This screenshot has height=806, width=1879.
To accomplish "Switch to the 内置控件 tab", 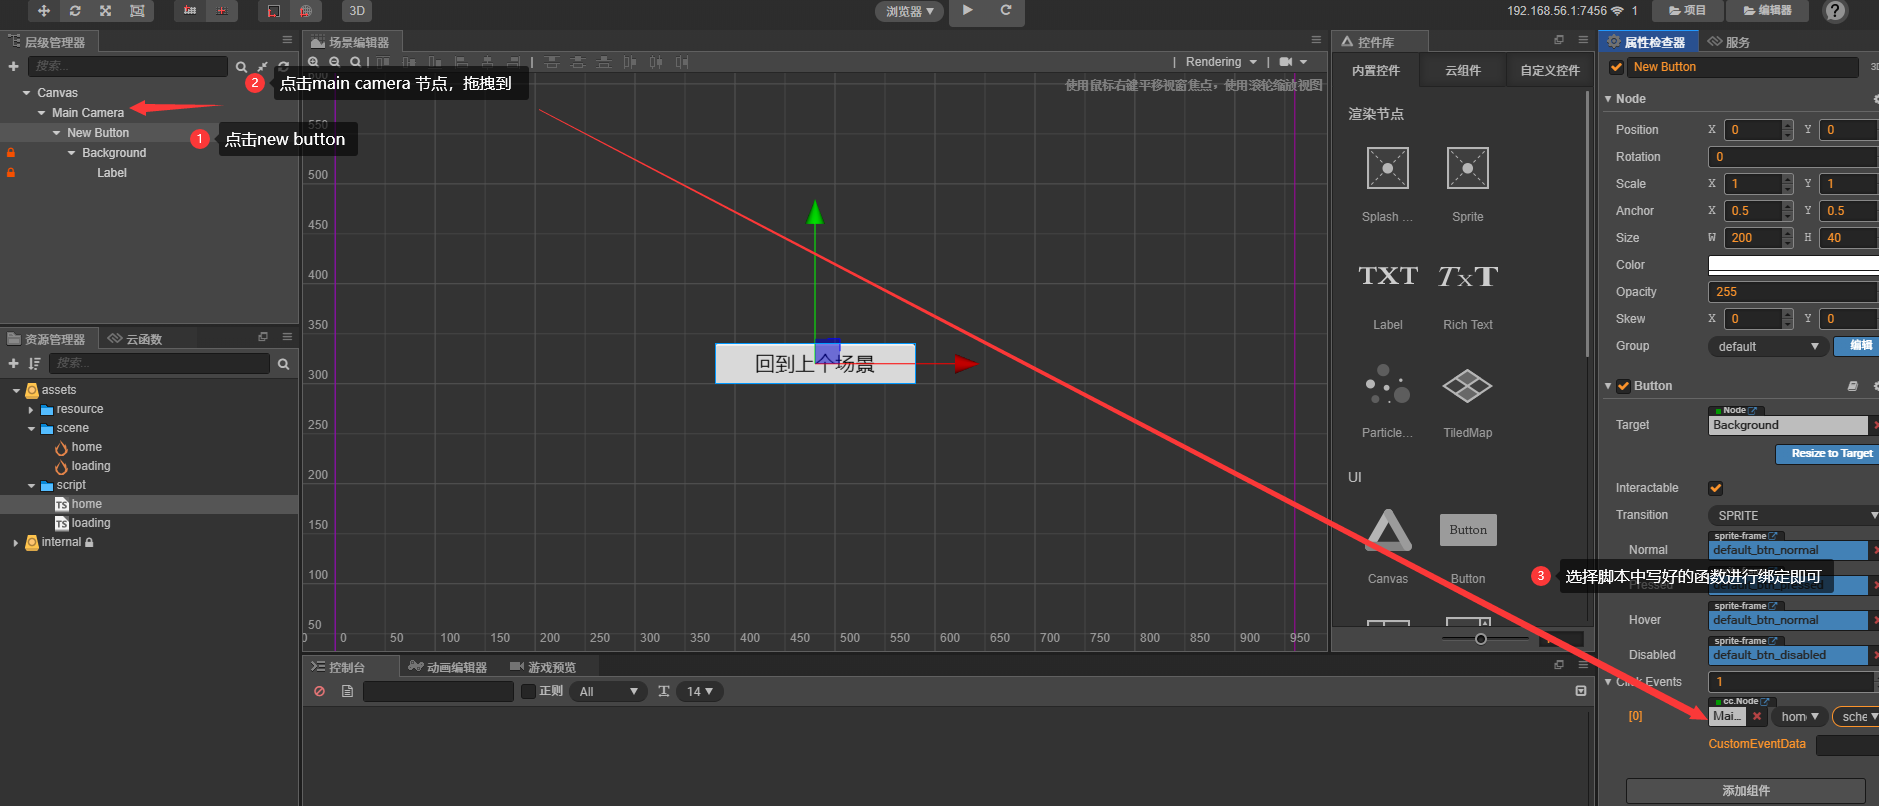I will coord(1376,70).
